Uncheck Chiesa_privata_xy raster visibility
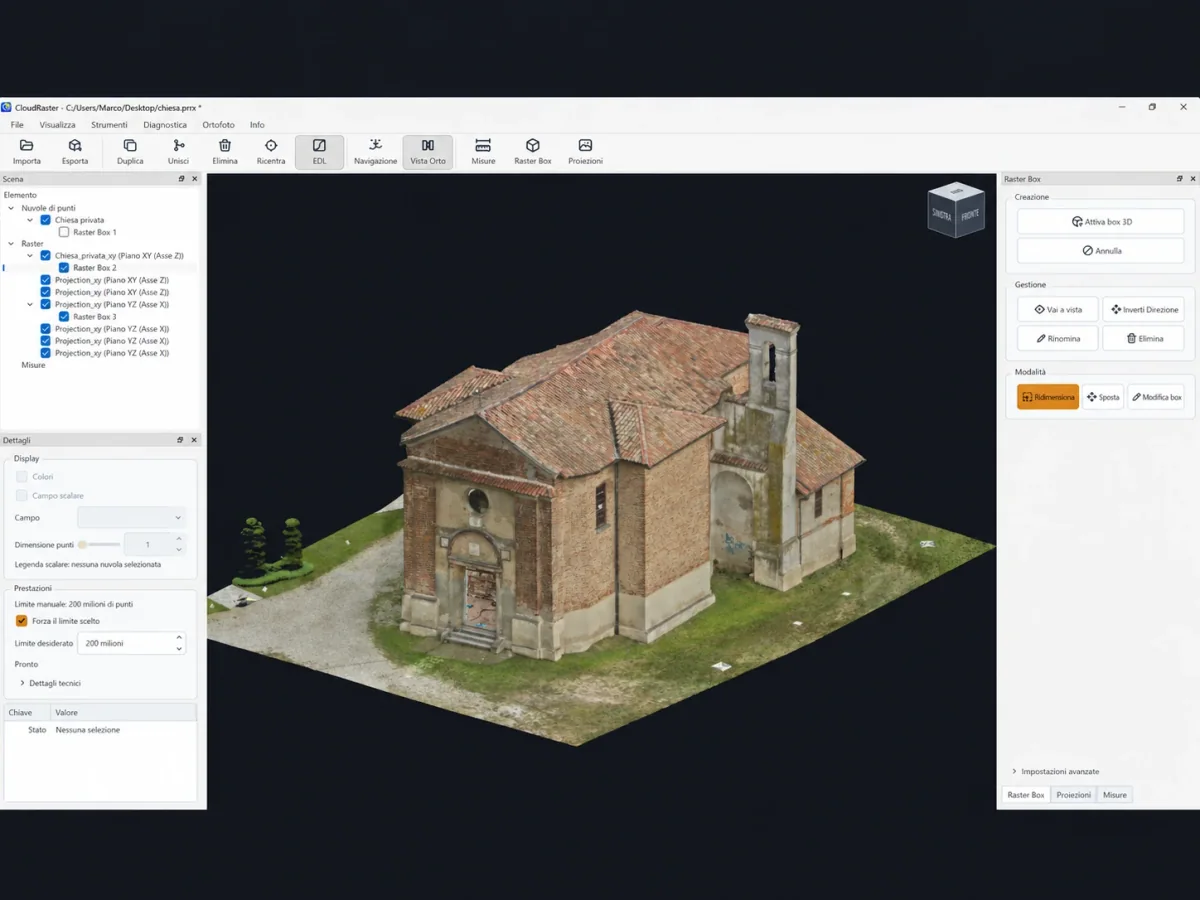Screen dimensions: 1200x900 pyautogui.click(x=45, y=256)
